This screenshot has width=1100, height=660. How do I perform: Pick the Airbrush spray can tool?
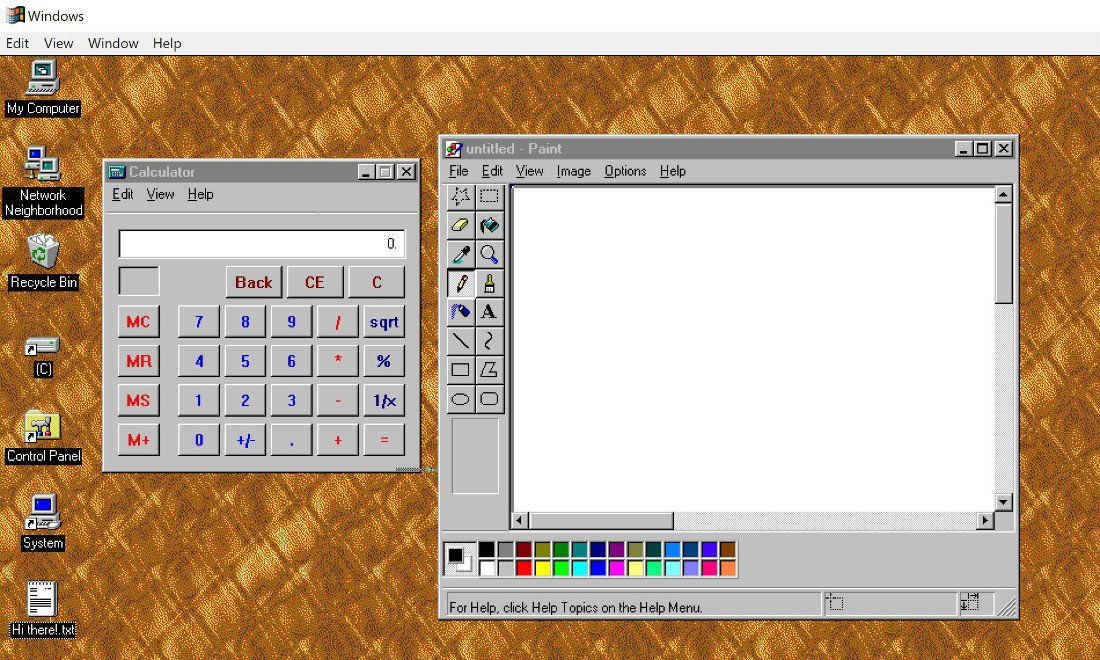click(x=460, y=312)
